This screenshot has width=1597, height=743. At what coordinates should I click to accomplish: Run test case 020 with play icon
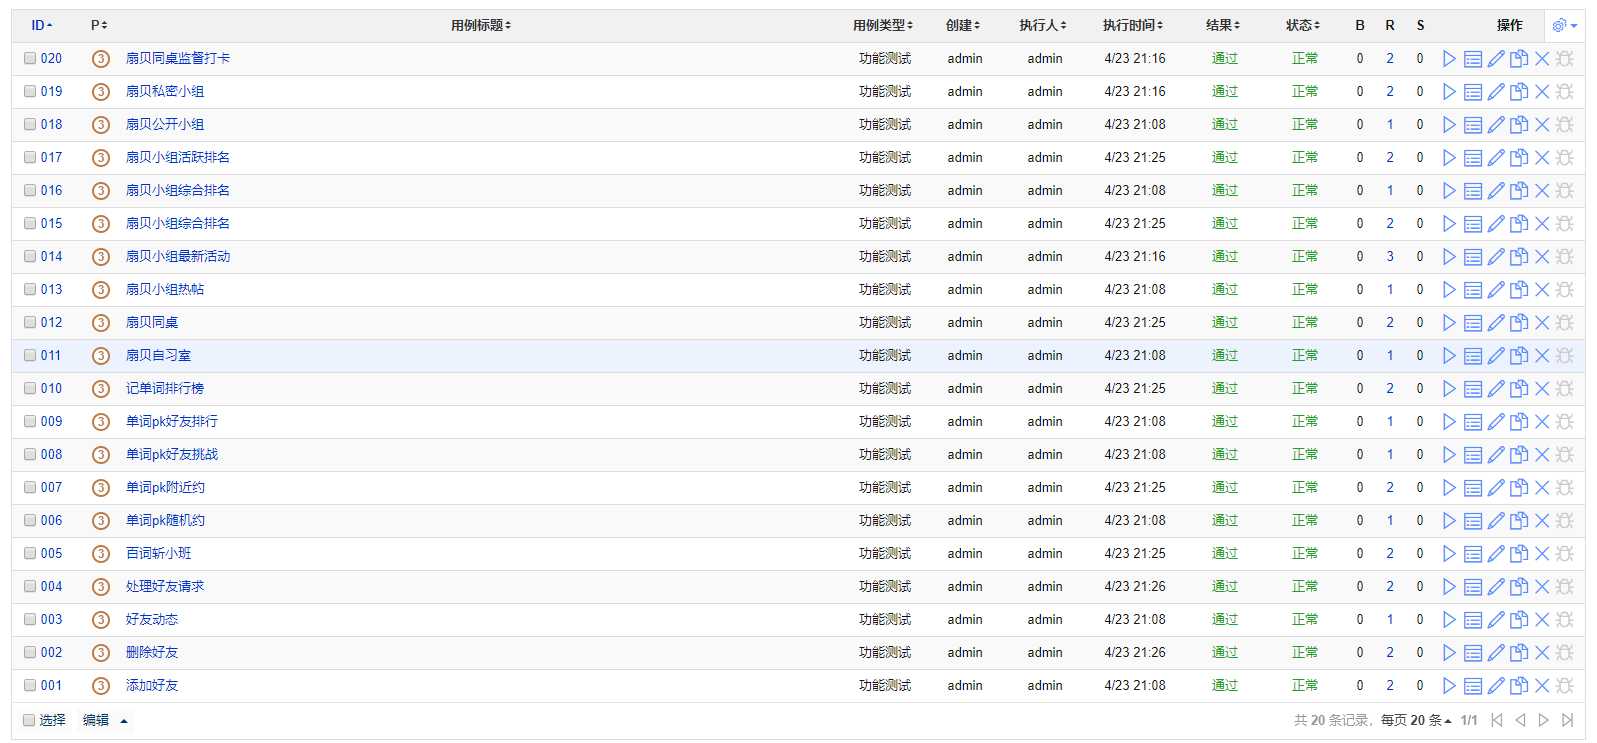tap(1449, 59)
